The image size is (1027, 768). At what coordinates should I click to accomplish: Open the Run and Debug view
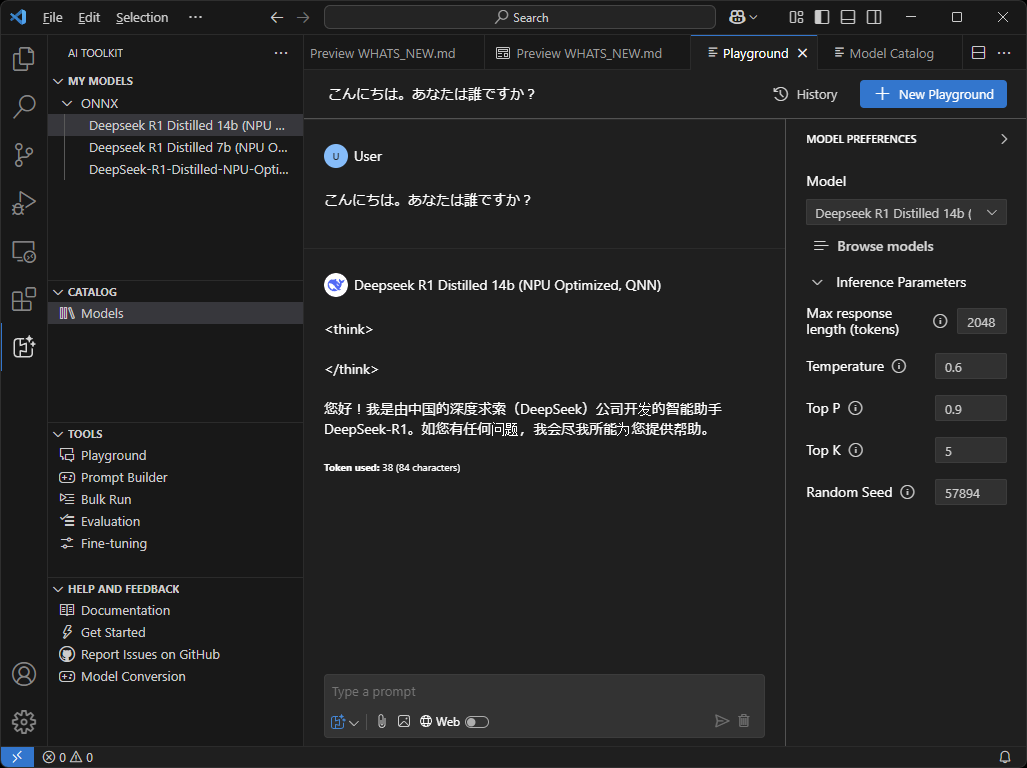[x=24, y=203]
